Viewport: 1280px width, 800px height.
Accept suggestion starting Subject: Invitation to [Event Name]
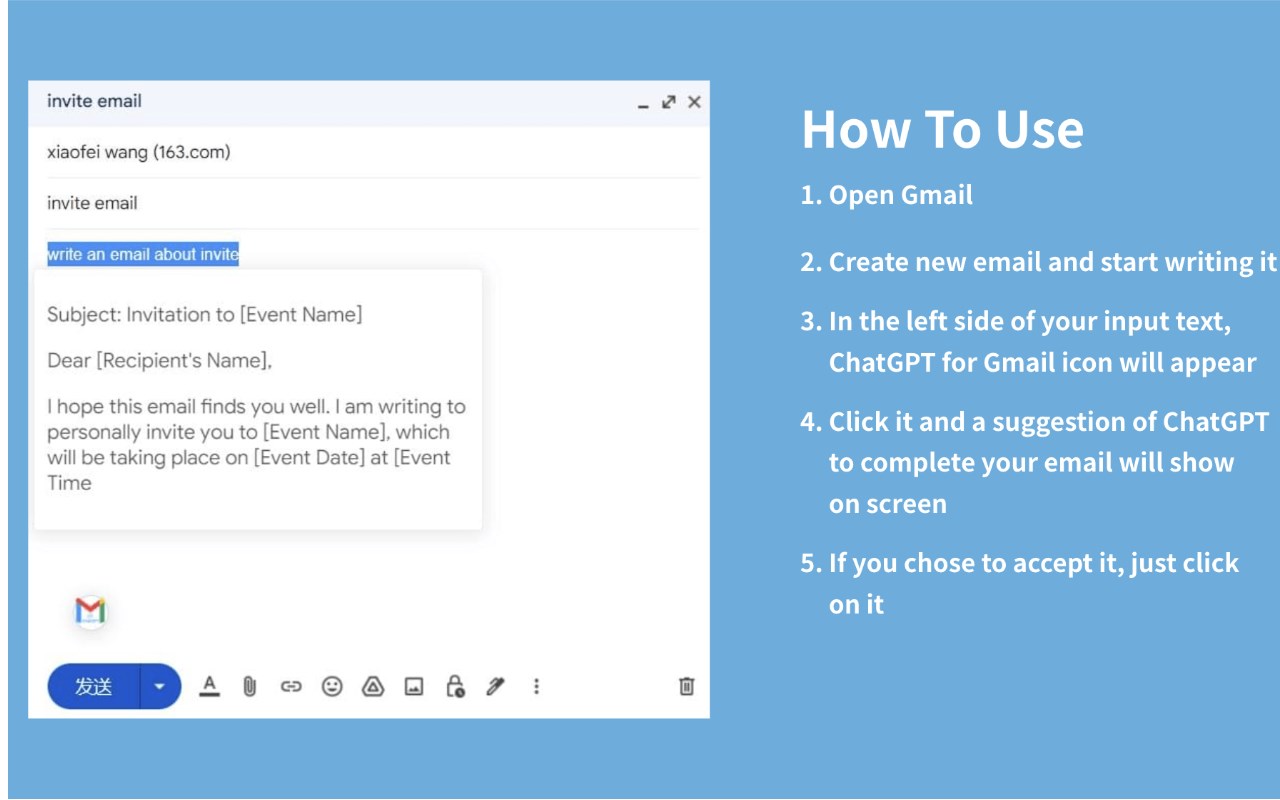pyautogui.click(x=258, y=399)
